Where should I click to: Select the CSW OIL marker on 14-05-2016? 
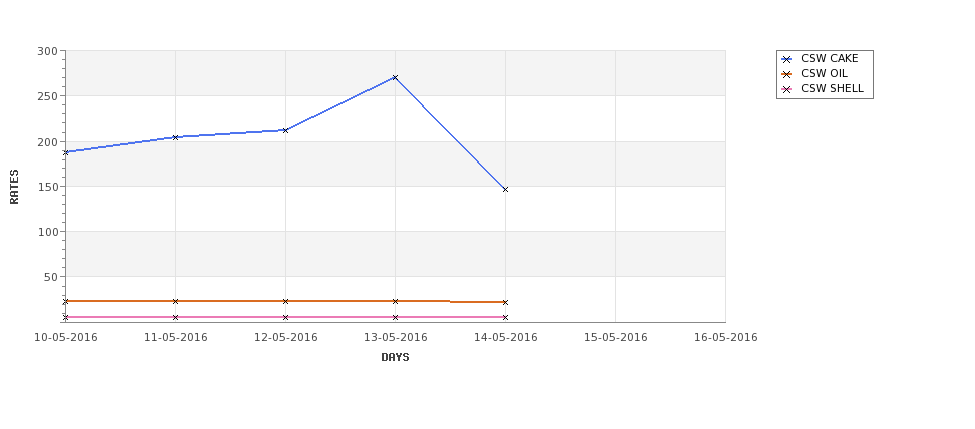tap(505, 303)
